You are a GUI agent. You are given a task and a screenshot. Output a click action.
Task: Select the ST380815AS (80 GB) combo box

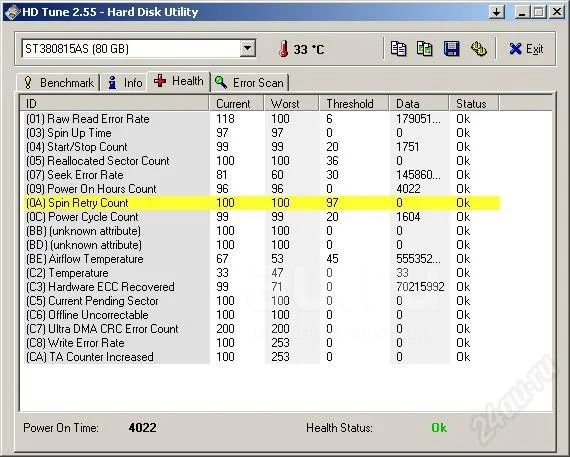(139, 49)
